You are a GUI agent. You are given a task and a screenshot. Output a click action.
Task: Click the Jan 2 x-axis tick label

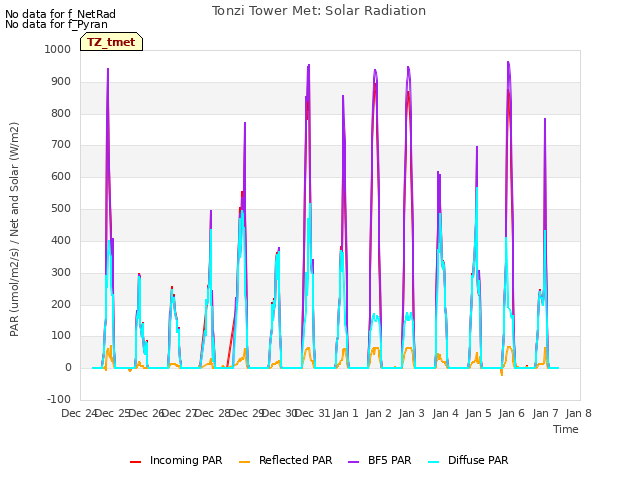(x=379, y=413)
